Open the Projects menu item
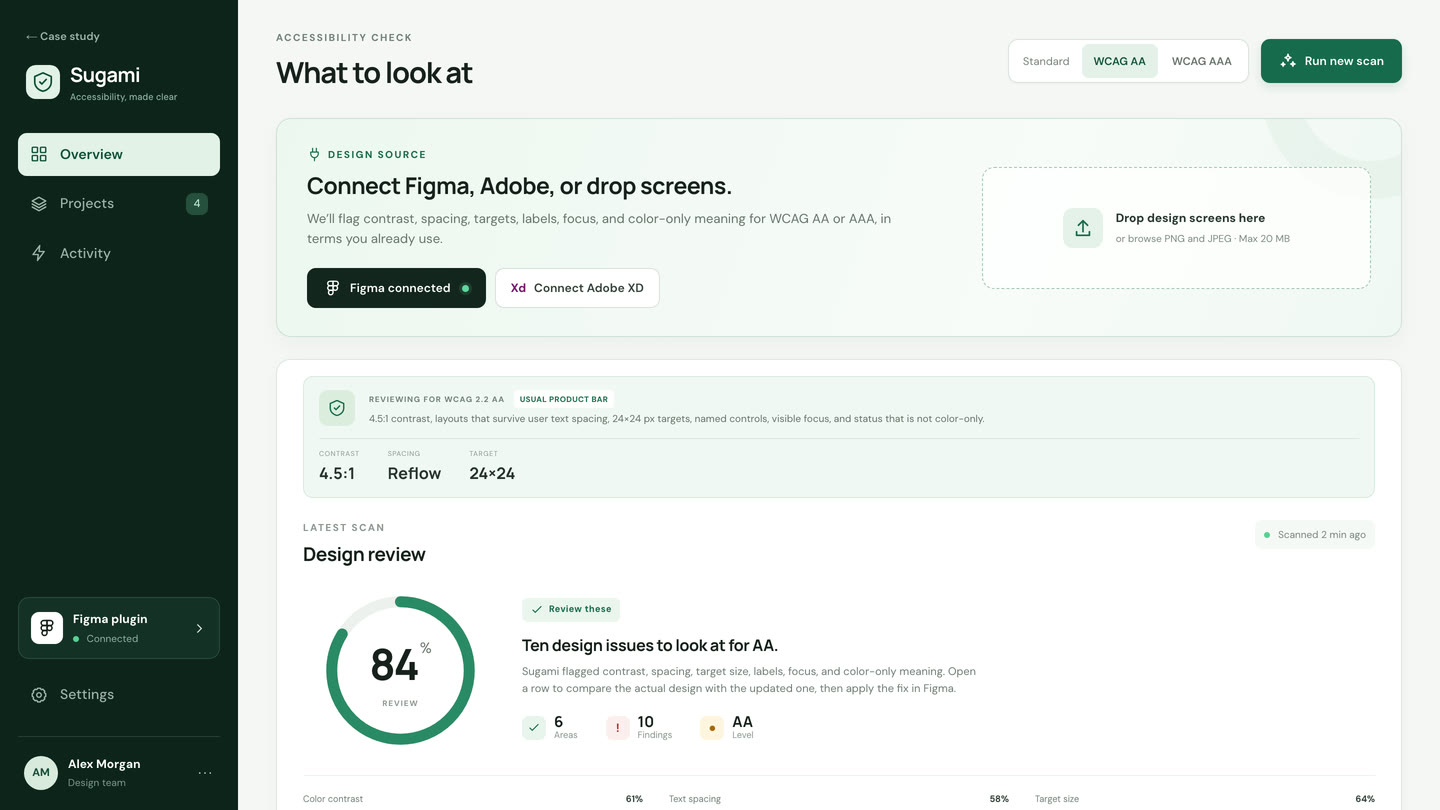 119,204
